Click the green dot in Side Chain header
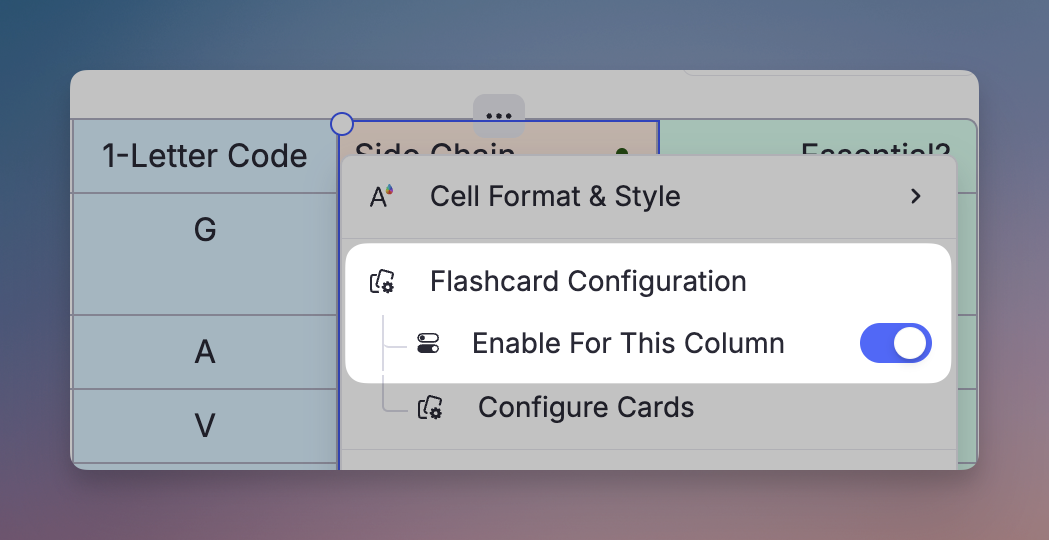The height and width of the screenshot is (540, 1049). pyautogui.click(x=622, y=152)
